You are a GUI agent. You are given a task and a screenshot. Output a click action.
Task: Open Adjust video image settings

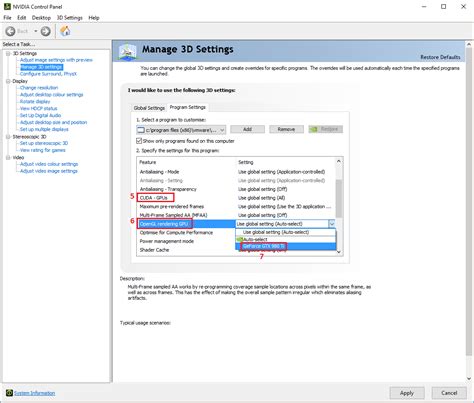pos(49,171)
